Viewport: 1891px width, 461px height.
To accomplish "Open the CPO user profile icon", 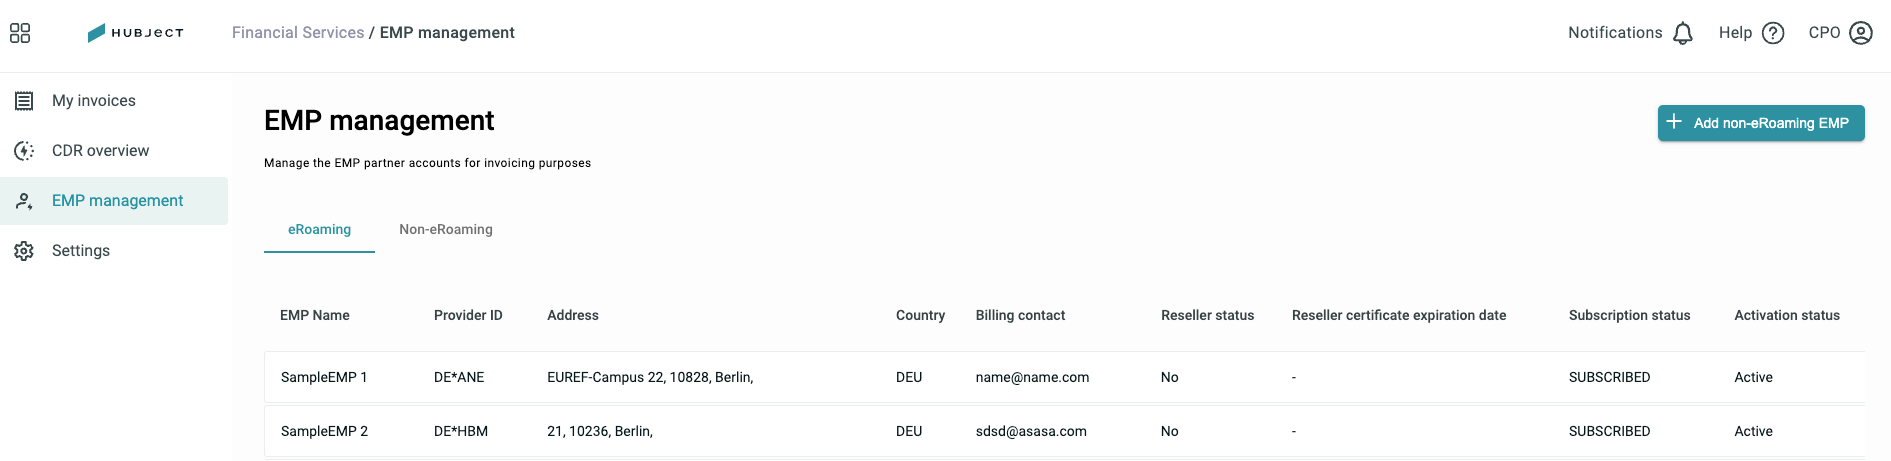I will (x=1861, y=33).
